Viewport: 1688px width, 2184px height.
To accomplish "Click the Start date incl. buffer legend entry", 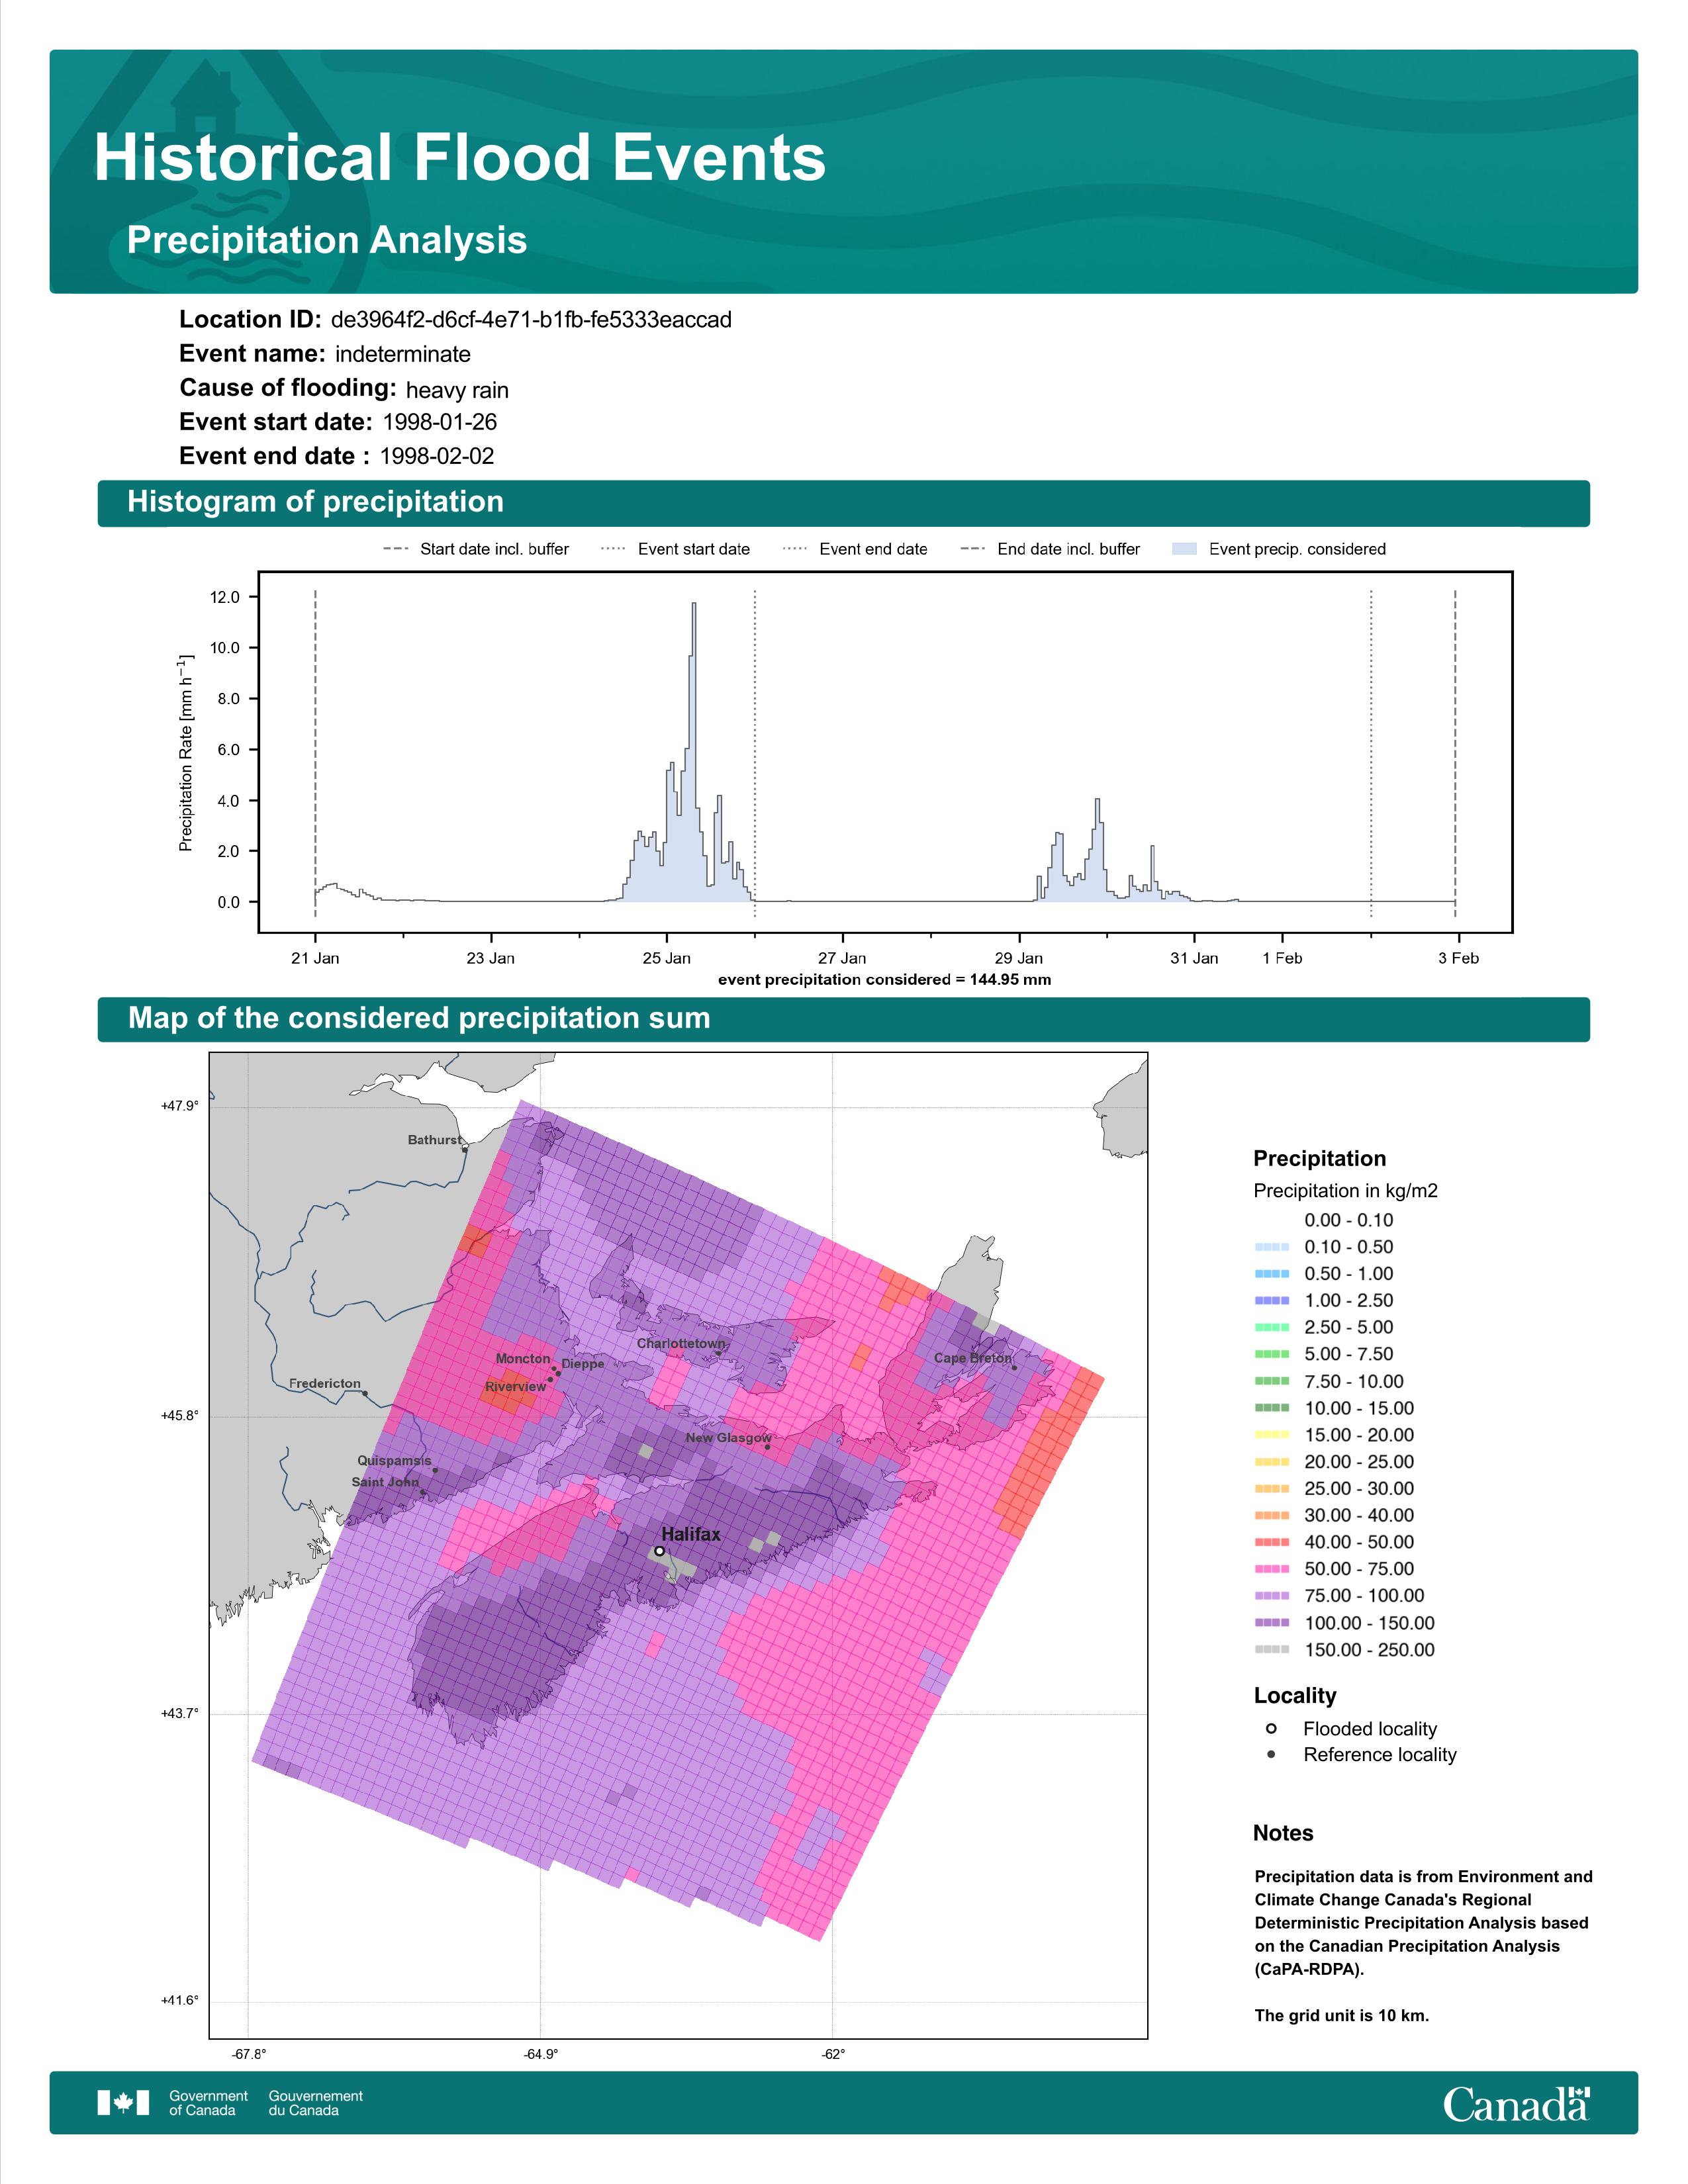I will click(476, 549).
